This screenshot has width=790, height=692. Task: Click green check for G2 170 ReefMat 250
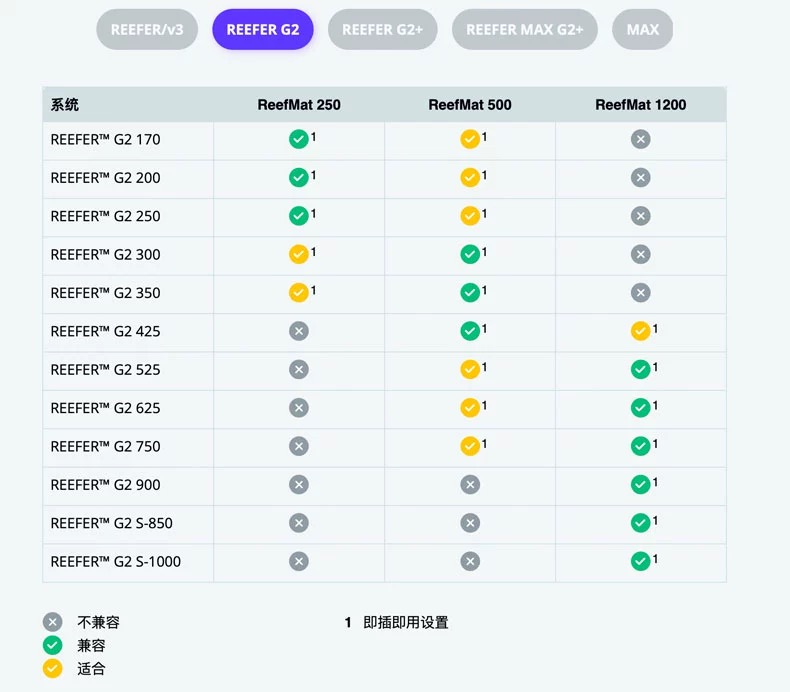coord(298,140)
